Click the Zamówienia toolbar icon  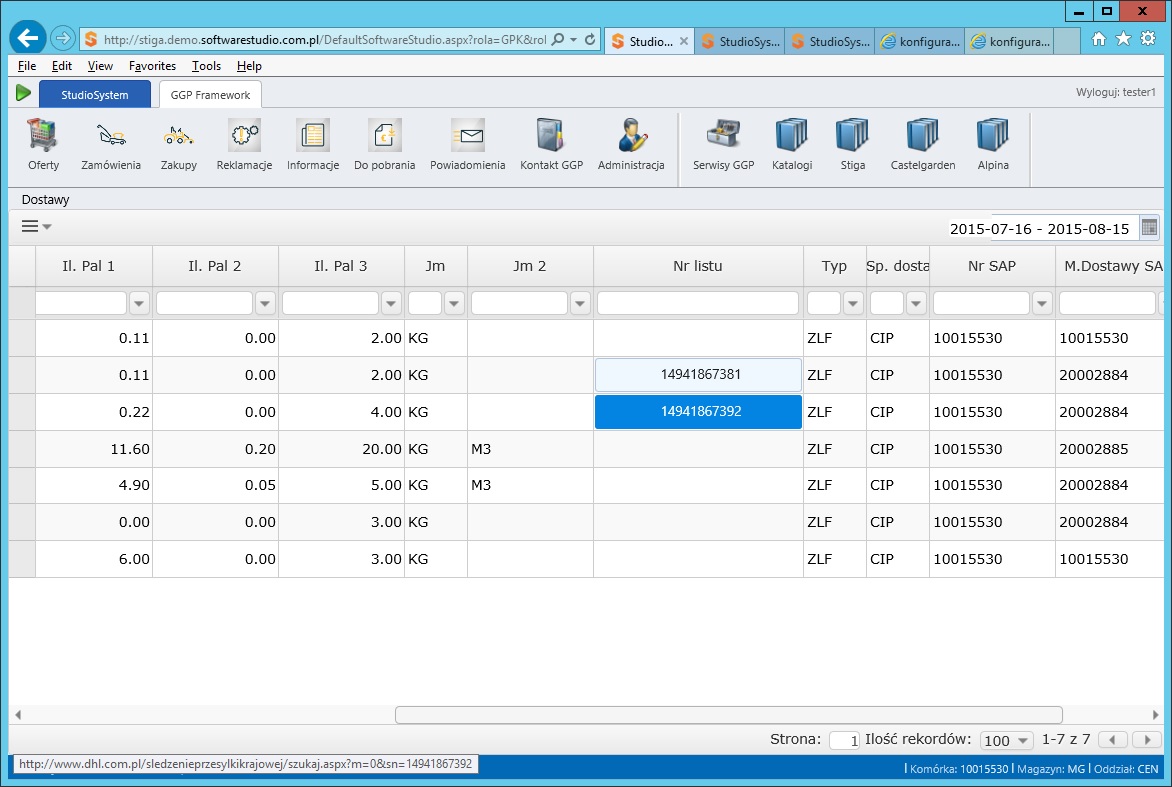pos(110,135)
